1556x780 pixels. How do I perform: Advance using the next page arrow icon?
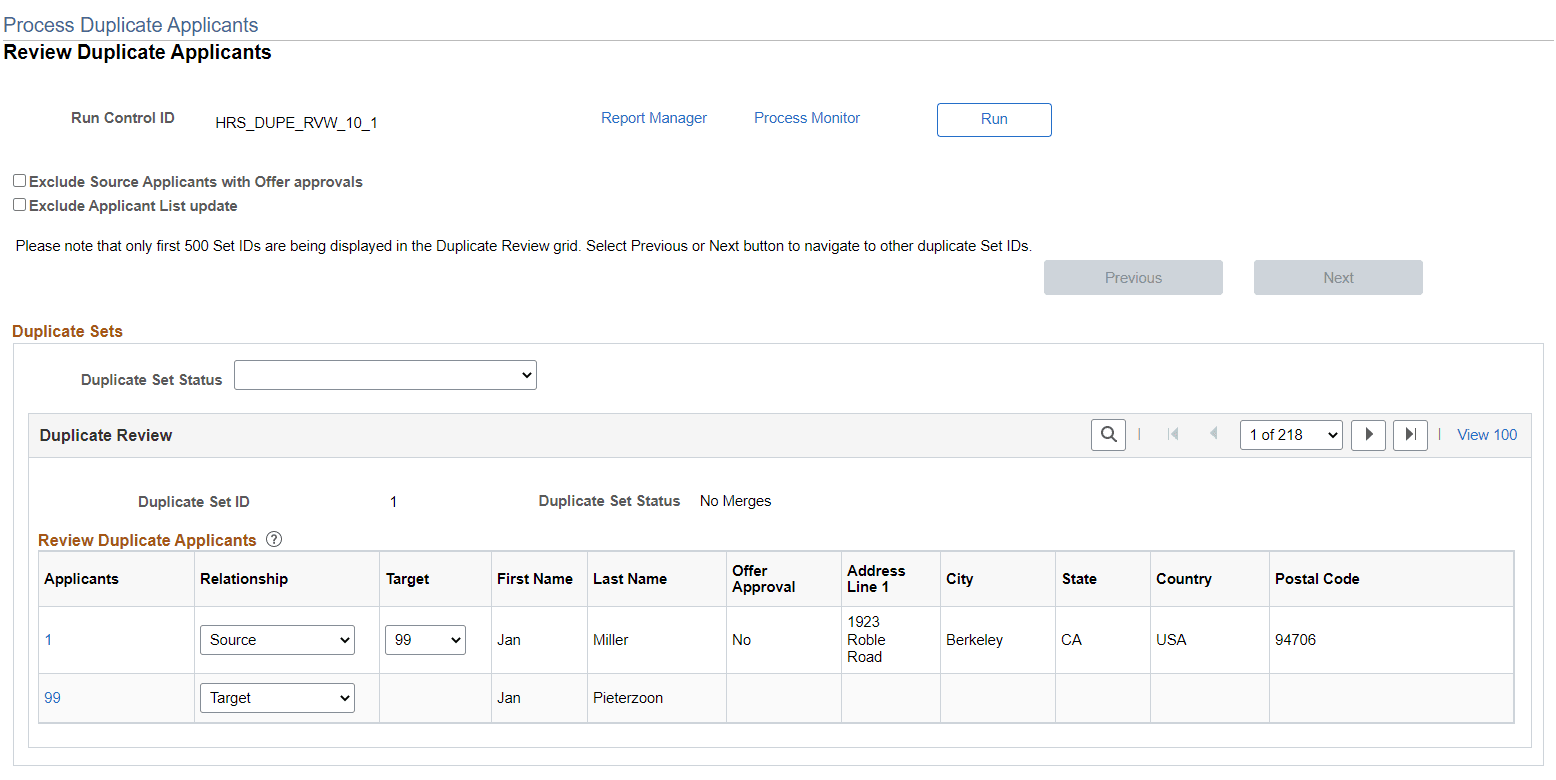pos(1368,434)
